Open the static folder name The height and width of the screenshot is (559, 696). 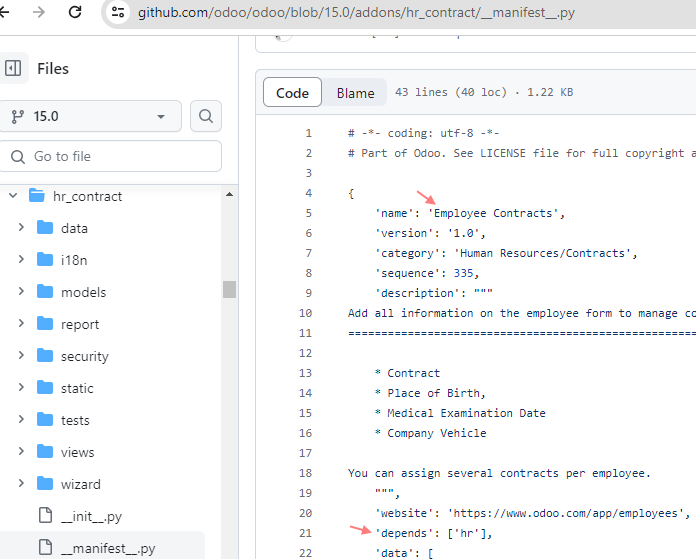tap(77, 388)
